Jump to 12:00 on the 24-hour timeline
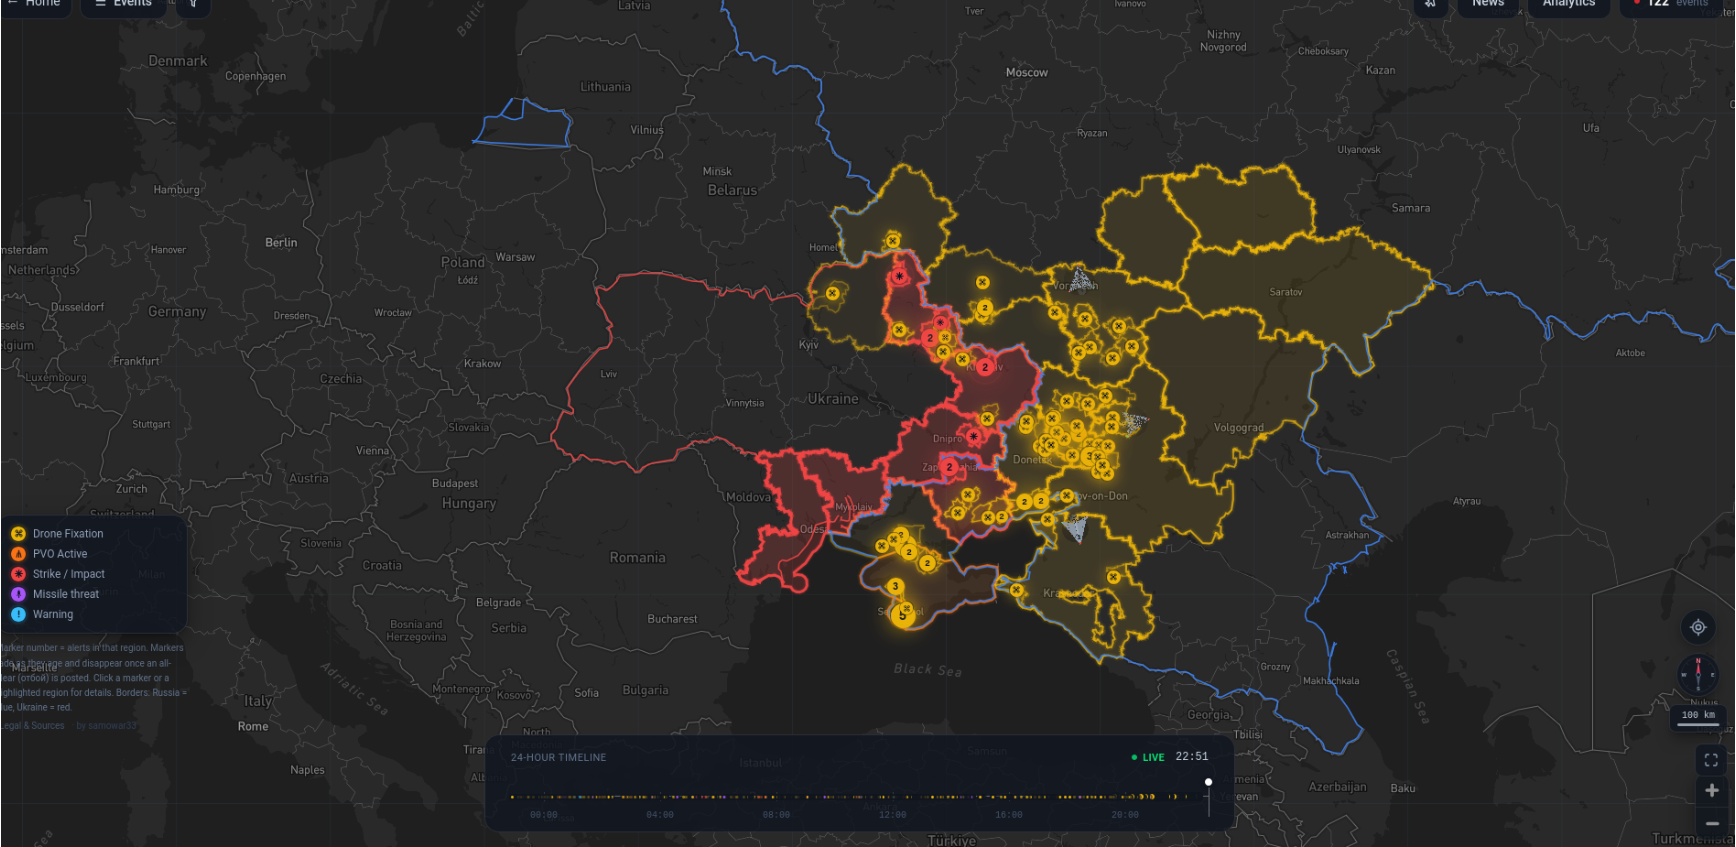The image size is (1736, 847). coord(893,815)
